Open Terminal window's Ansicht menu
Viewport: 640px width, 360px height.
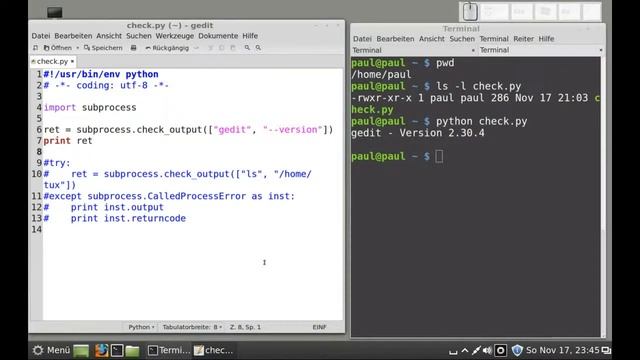pos(431,39)
